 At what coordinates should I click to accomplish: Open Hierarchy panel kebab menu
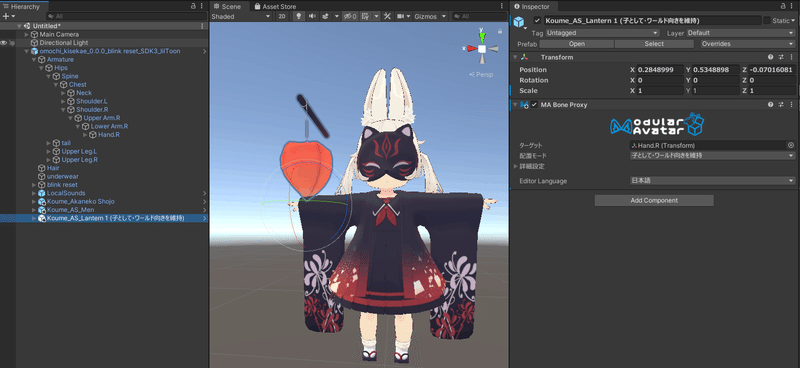pyautogui.click(x=203, y=6)
